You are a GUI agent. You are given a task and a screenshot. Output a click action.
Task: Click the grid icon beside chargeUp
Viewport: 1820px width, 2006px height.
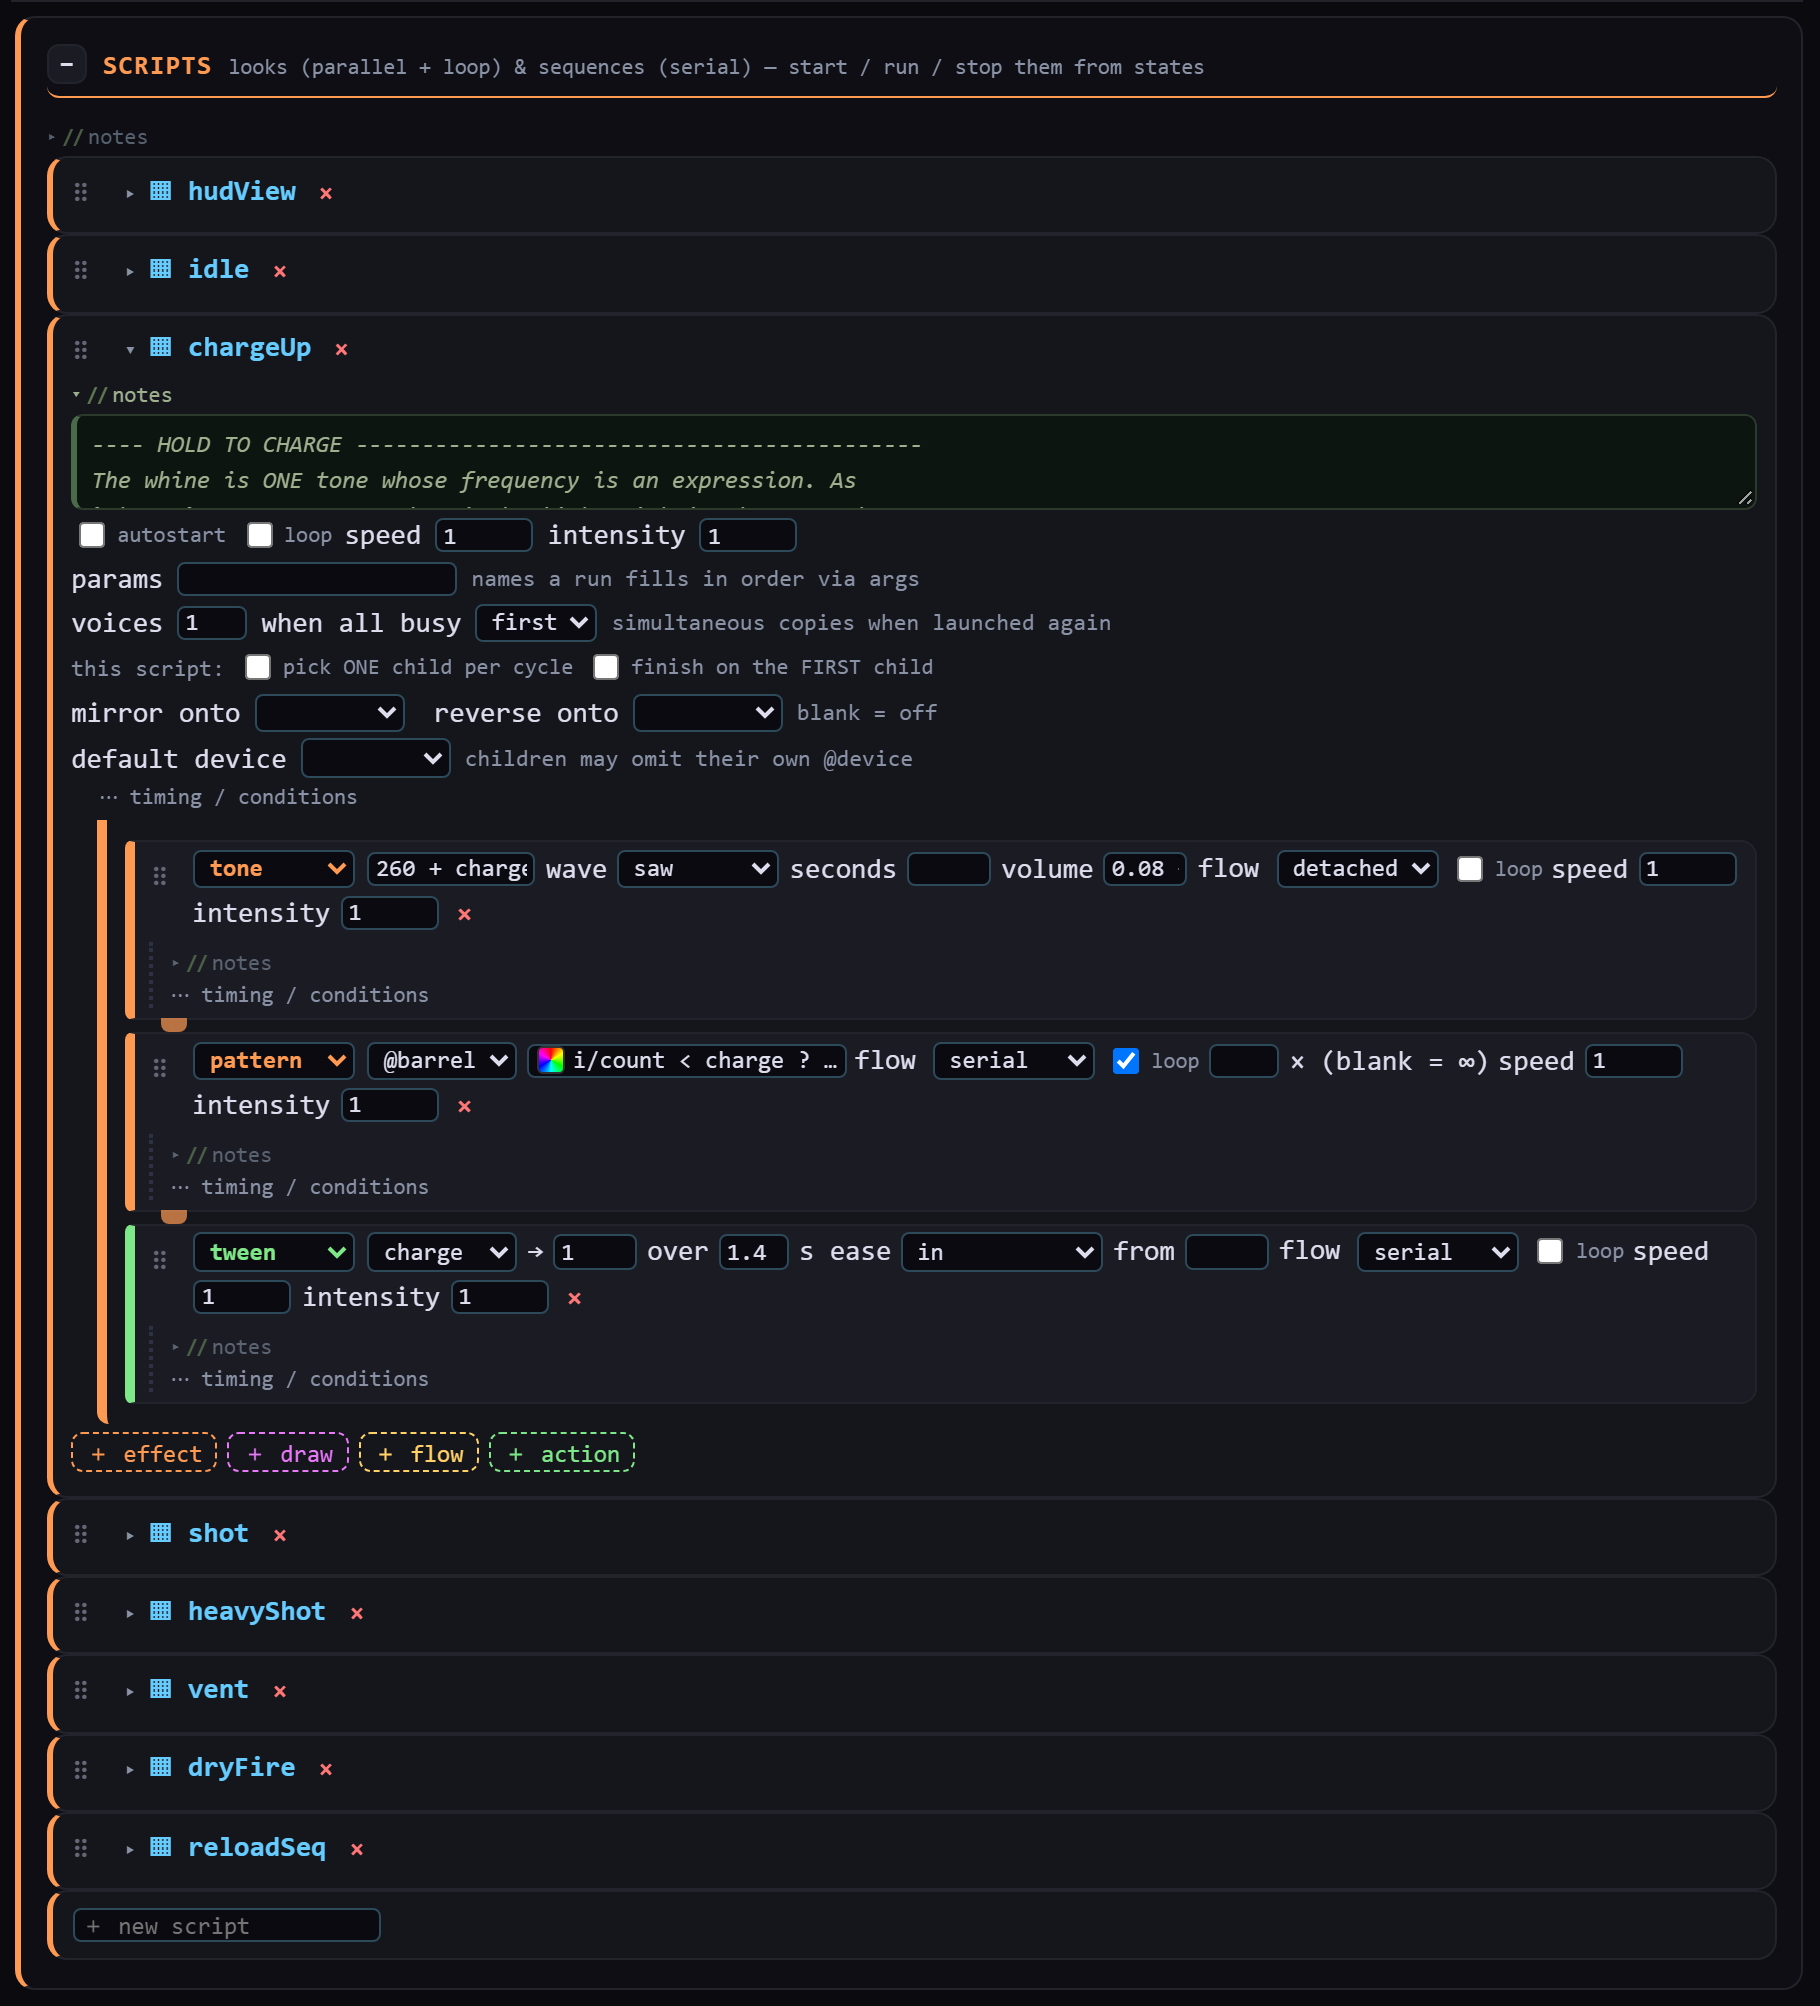click(160, 347)
